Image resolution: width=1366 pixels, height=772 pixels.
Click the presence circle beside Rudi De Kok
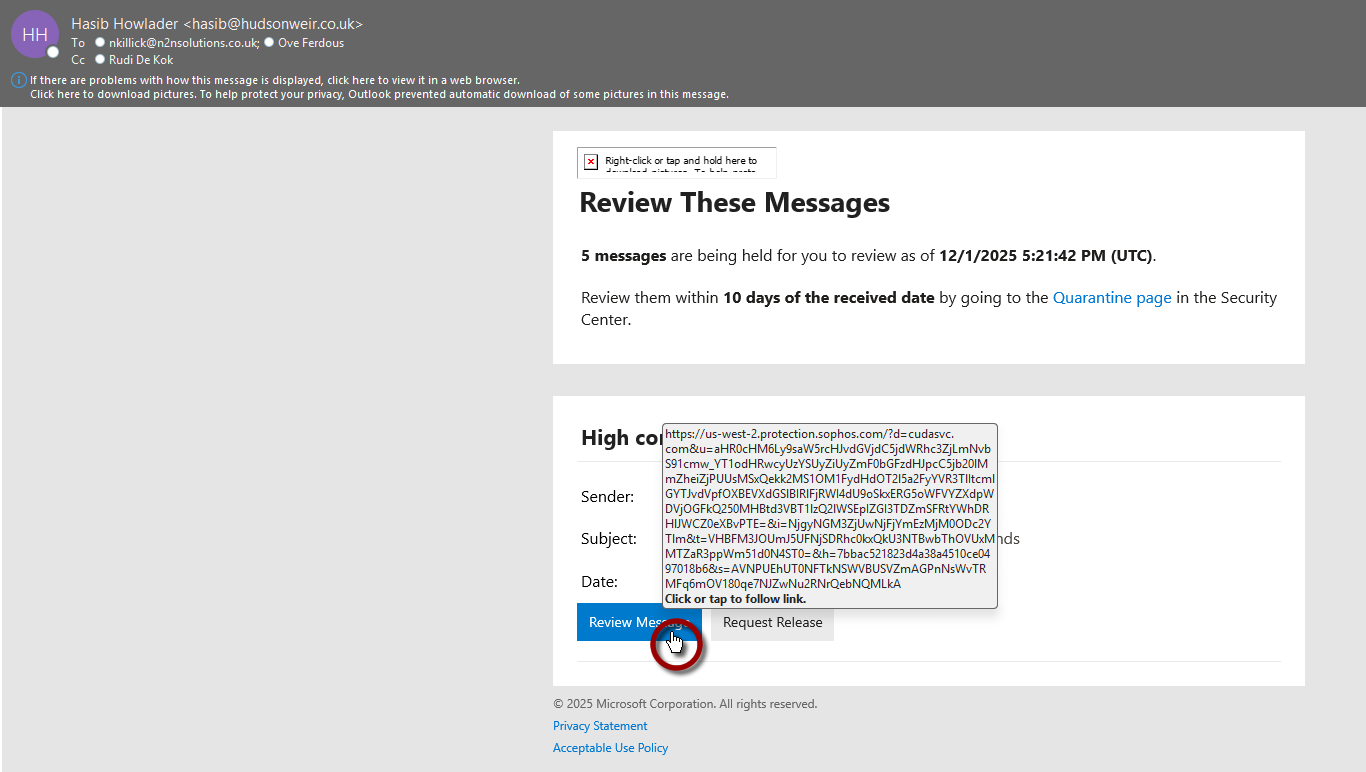(x=100, y=60)
